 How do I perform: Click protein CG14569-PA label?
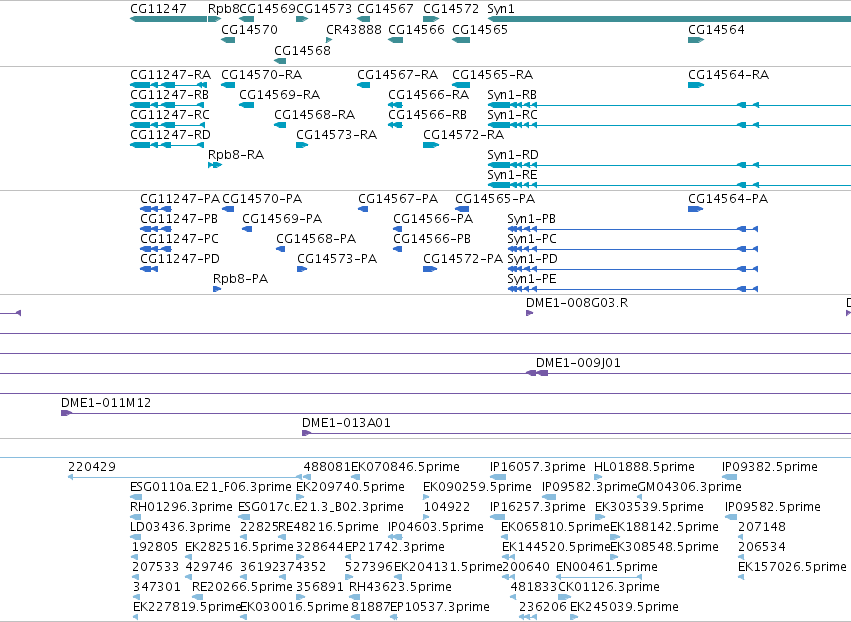point(282,219)
